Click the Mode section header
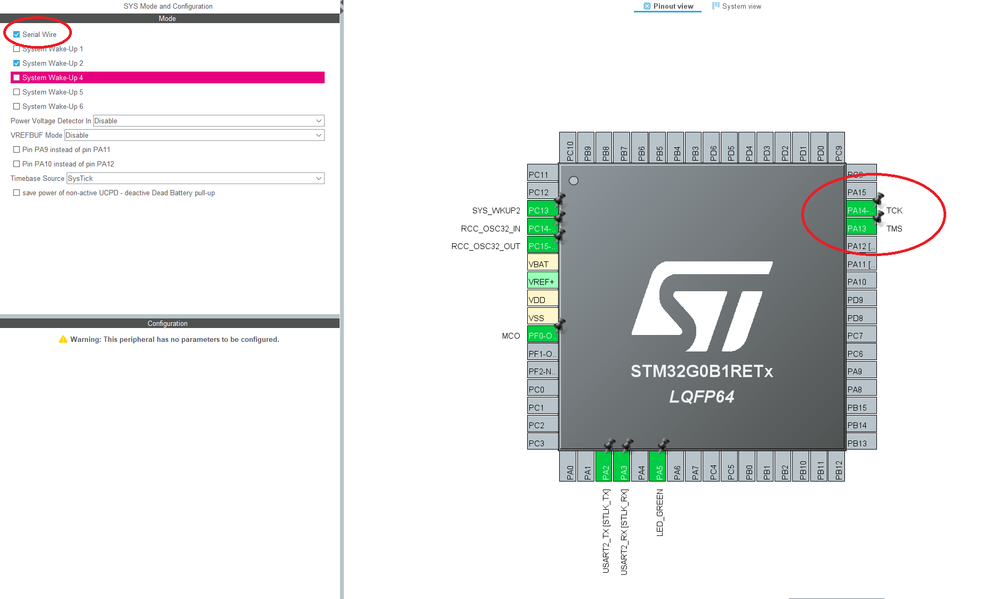The height and width of the screenshot is (599, 999). point(169,18)
